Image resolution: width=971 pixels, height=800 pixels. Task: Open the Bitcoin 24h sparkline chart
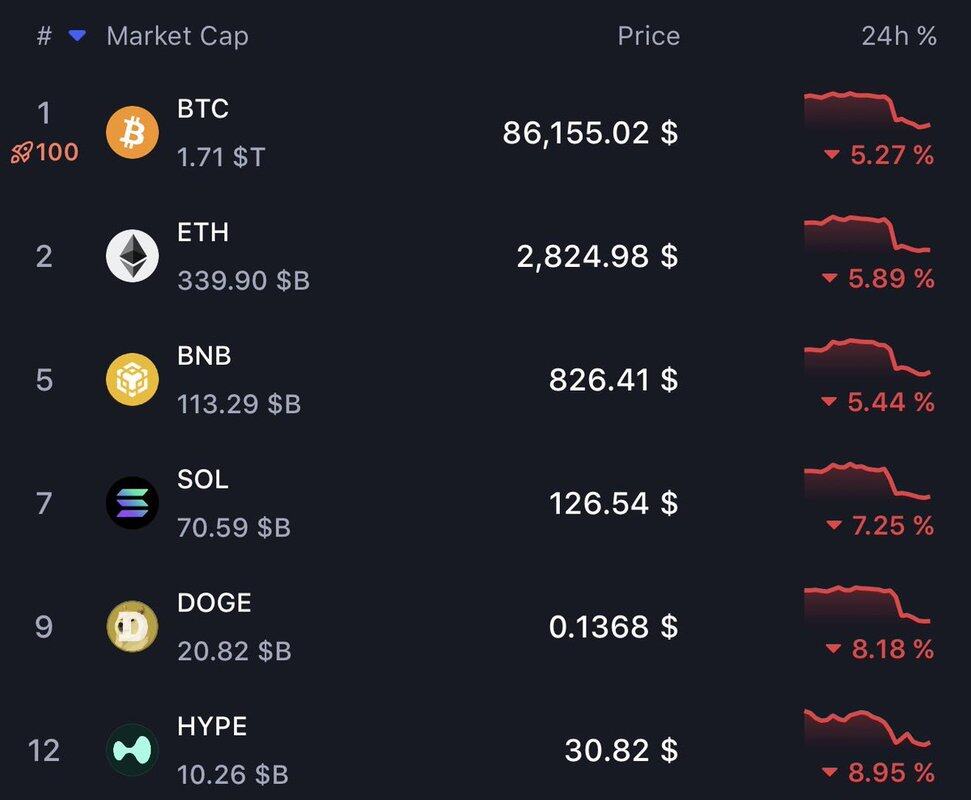click(x=867, y=111)
